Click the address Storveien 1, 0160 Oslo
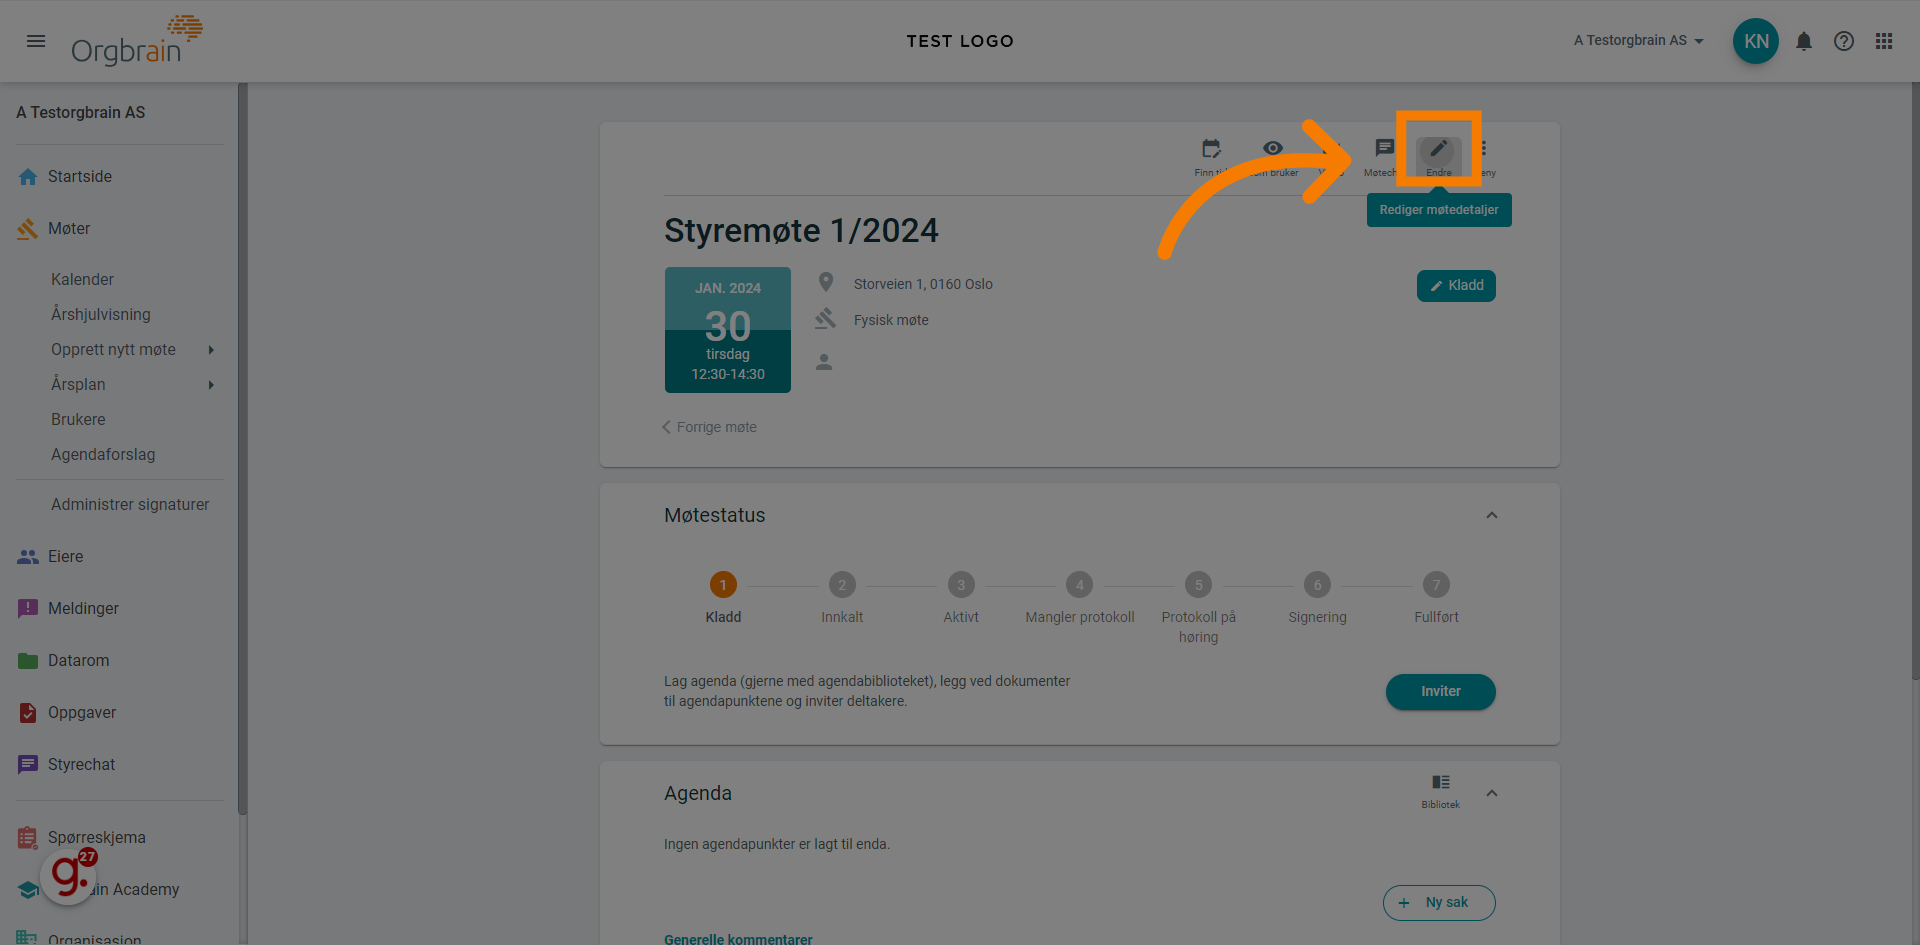Screen dimensions: 1920x945 pyautogui.click(x=923, y=284)
